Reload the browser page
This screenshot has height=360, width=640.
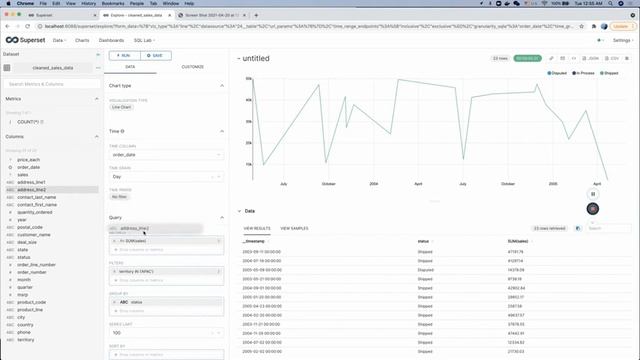coord(27,26)
